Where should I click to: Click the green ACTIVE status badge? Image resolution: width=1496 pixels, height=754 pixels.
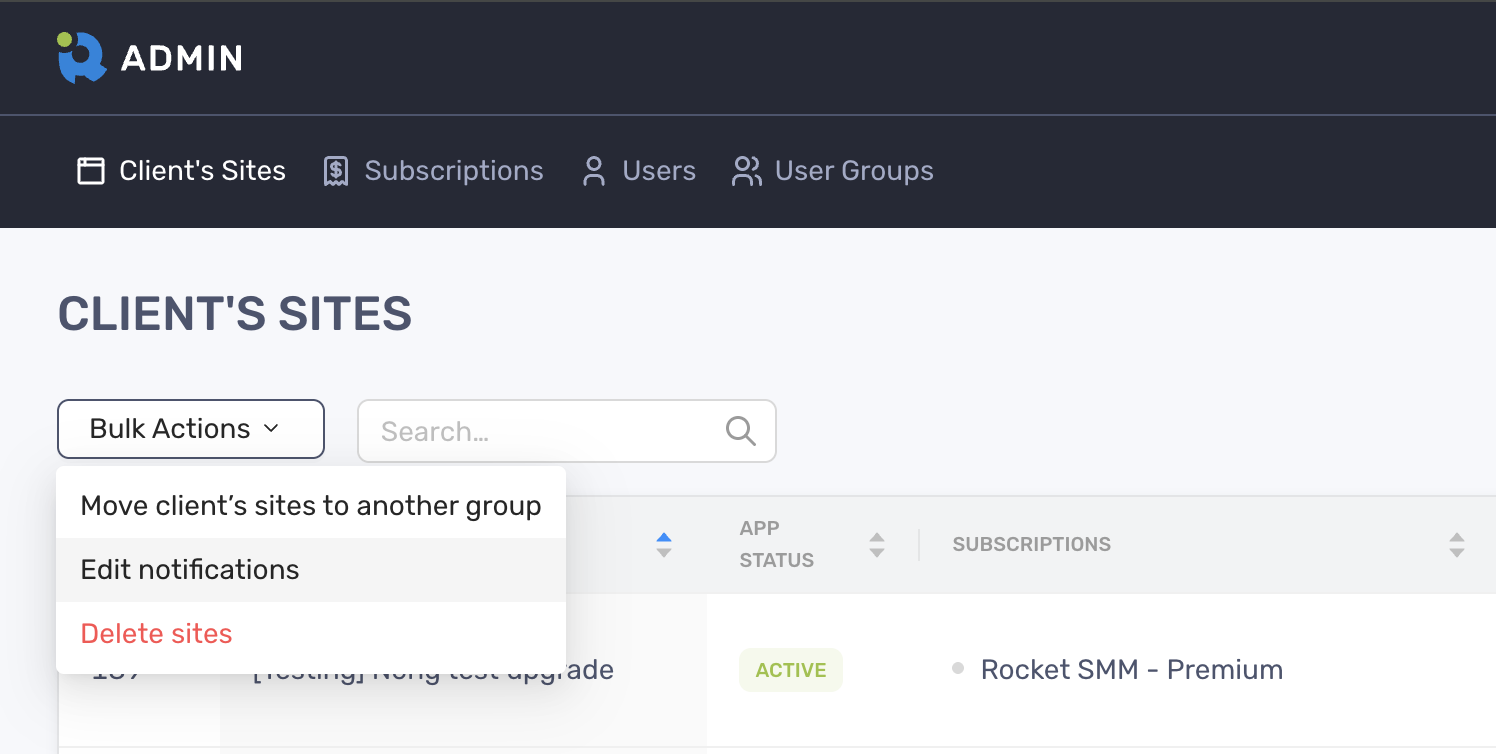[x=790, y=670]
